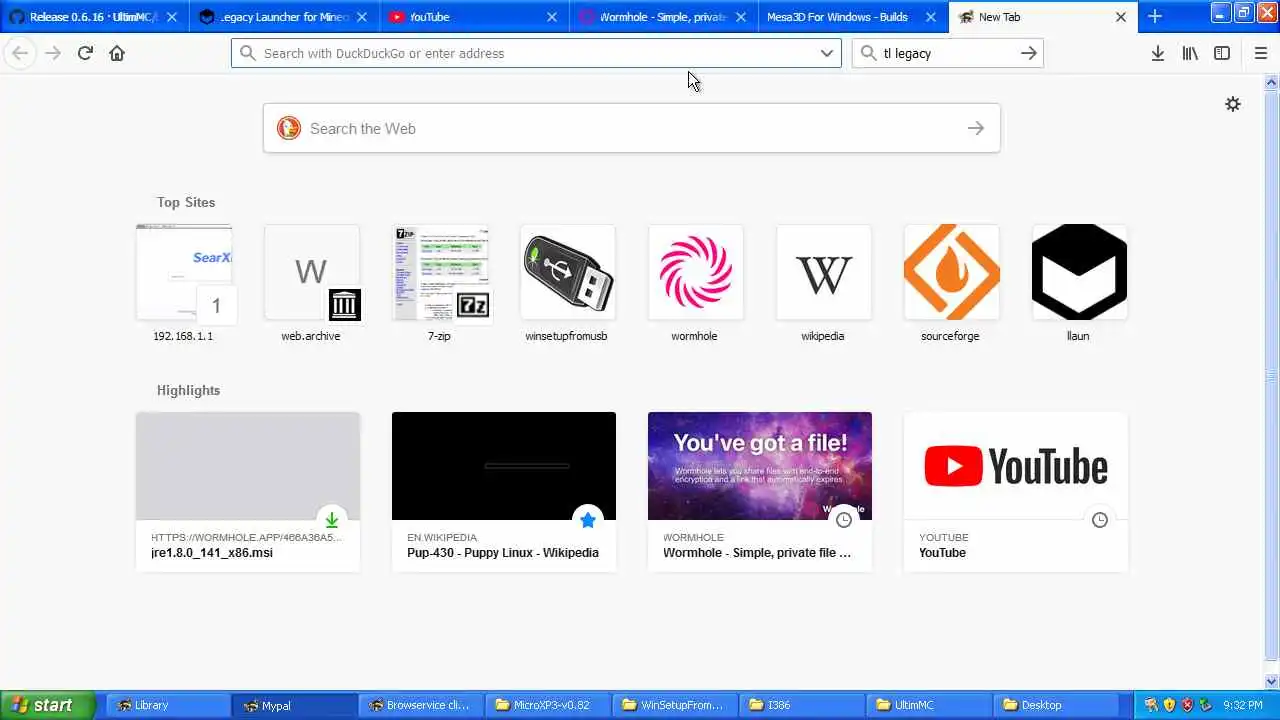Screen dimensions: 1280x720
Task: Open the Library bookshelf icon
Action: point(1190,53)
